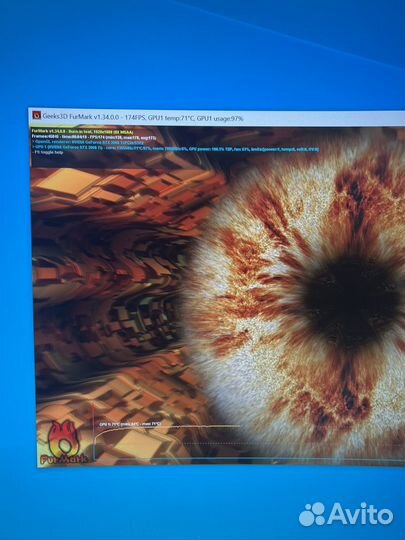Screen dimensions: 405x540
Task: Click the F1 toggle help overlay text
Action: point(48,153)
